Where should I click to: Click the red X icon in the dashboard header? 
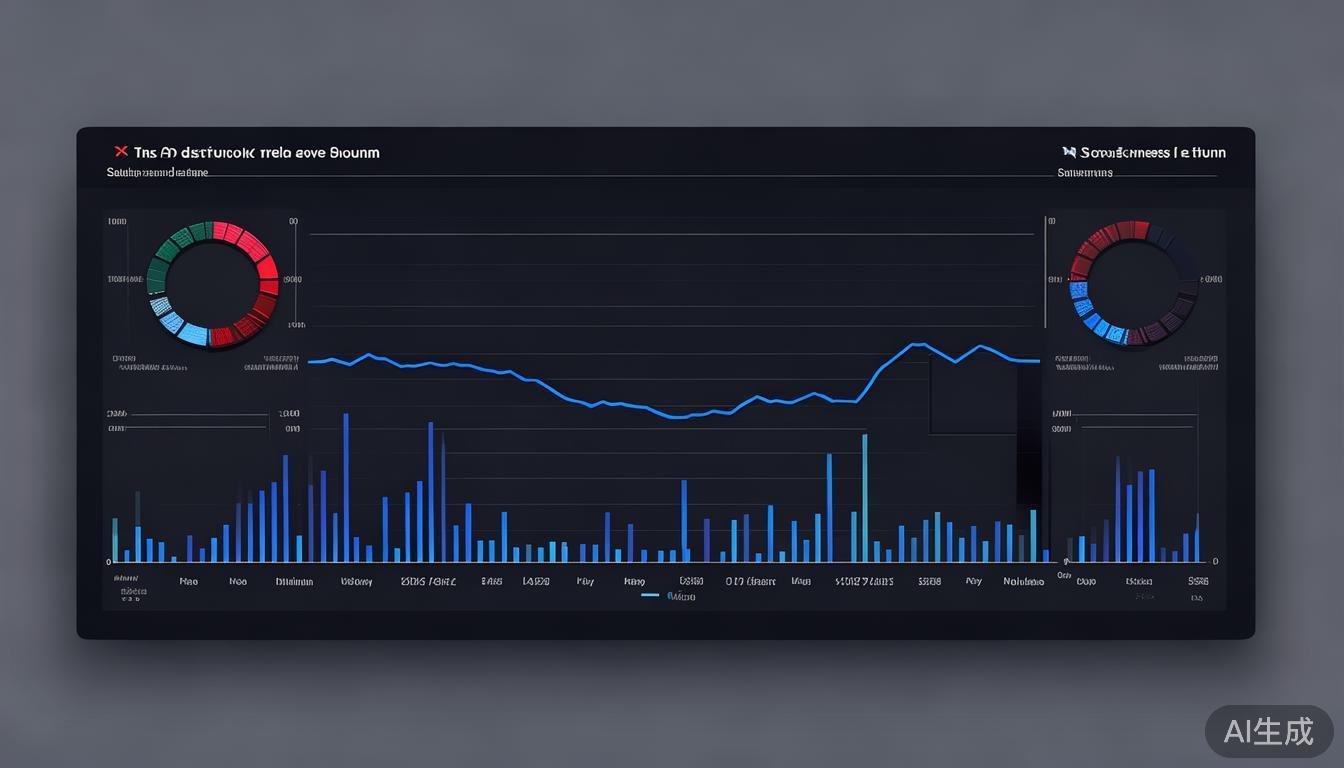click(121, 152)
